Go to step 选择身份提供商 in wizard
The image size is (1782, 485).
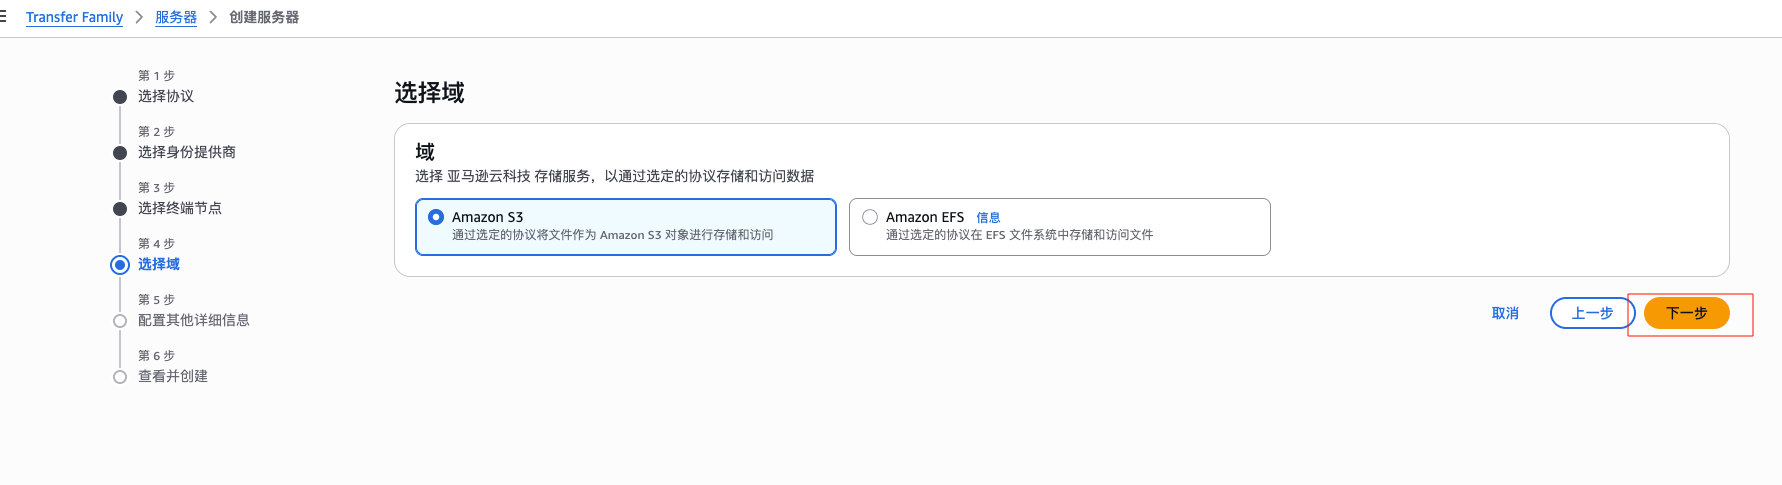(187, 152)
